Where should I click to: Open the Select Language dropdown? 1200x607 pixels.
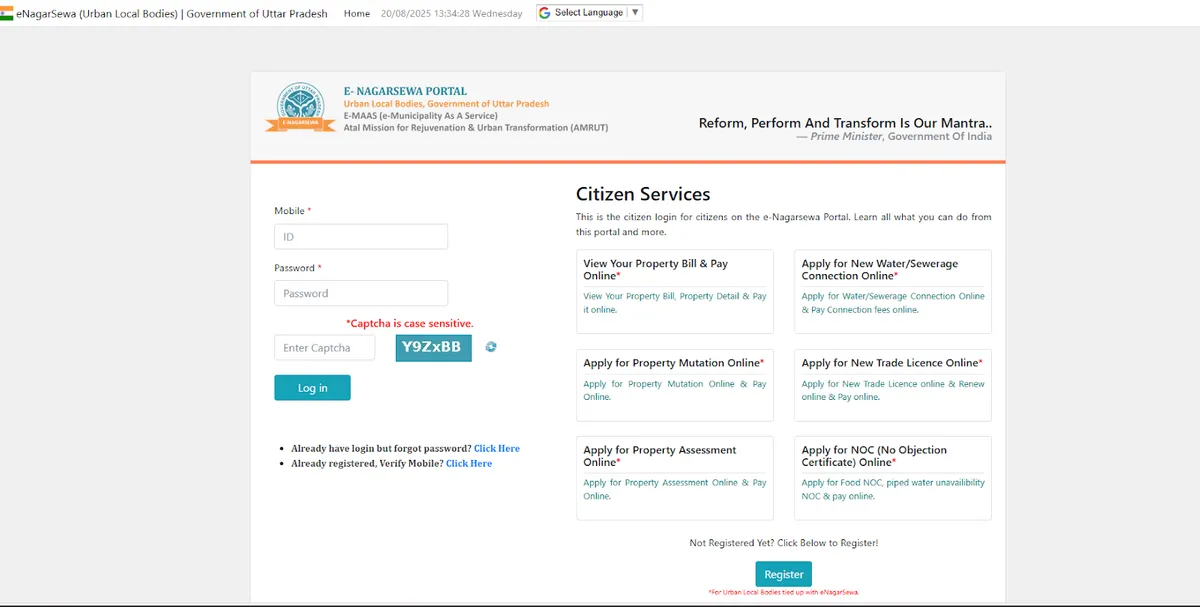tap(590, 13)
